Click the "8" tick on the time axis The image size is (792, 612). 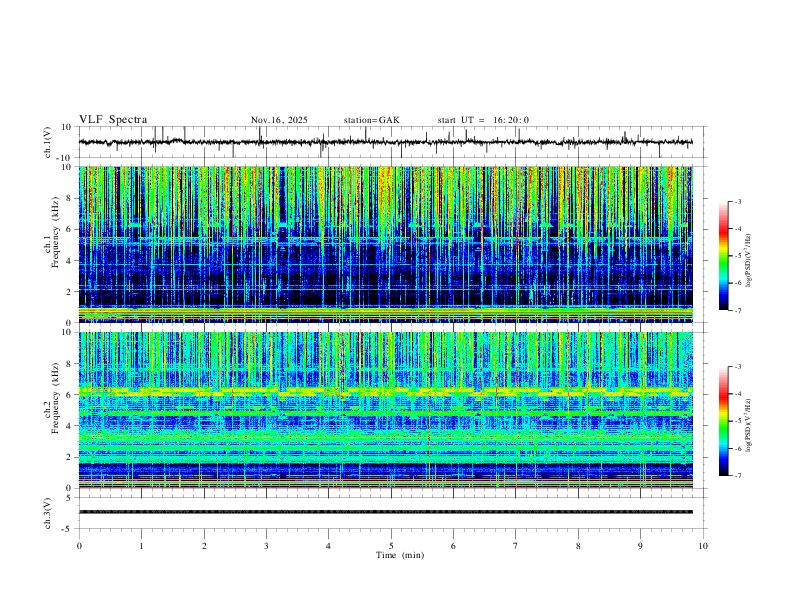578,546
